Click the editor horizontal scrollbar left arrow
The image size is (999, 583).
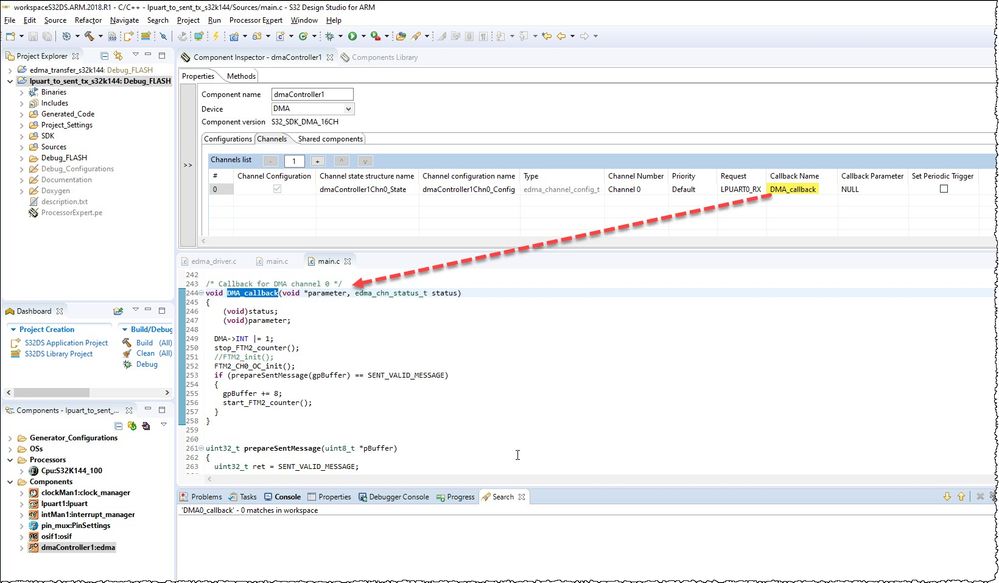[210, 479]
